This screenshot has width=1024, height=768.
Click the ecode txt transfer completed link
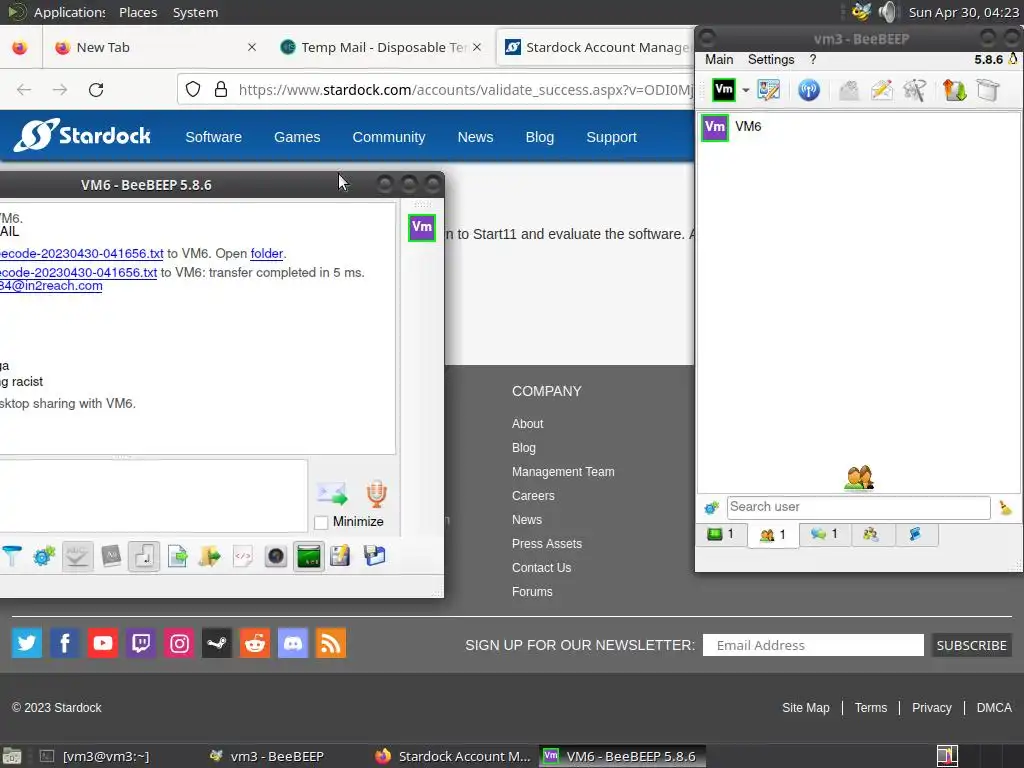(78, 272)
